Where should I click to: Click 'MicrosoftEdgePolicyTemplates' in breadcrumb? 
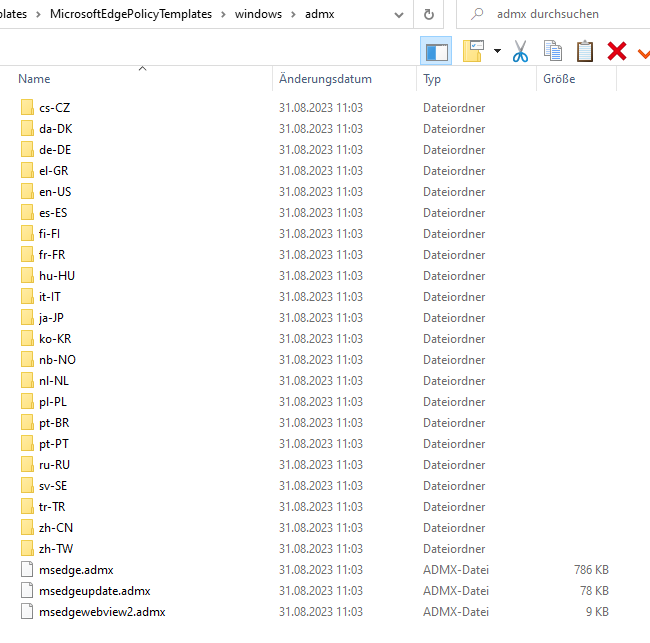pyautogui.click(x=131, y=14)
